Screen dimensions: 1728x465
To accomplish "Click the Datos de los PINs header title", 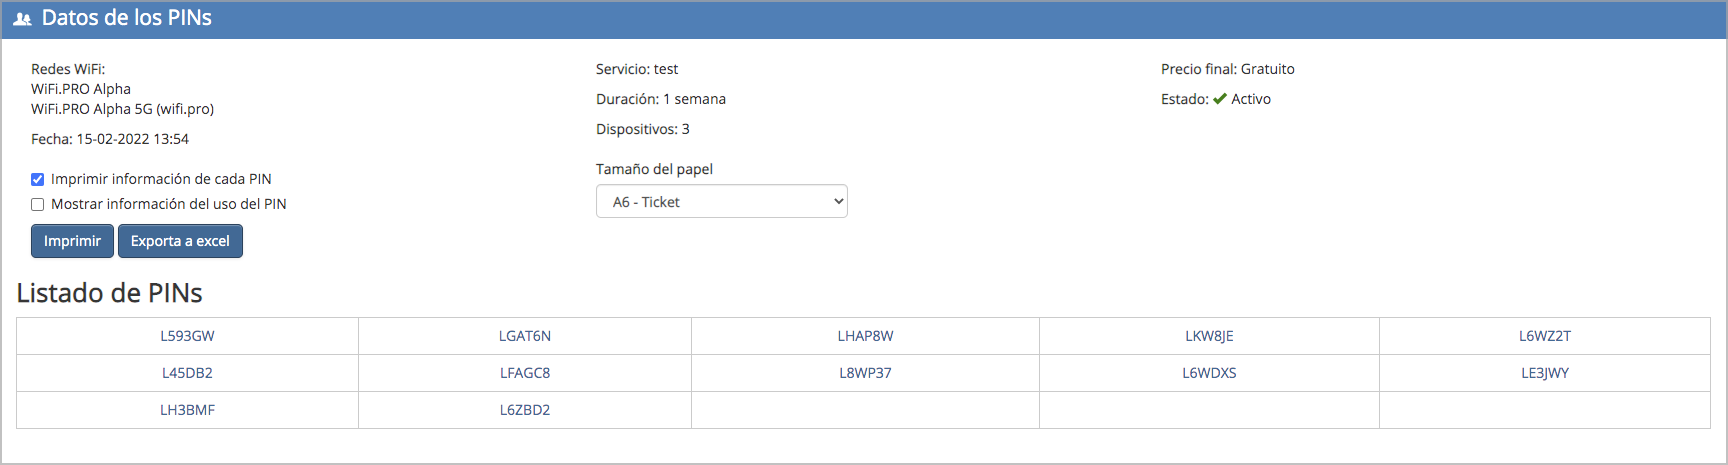I will pyautogui.click(x=126, y=18).
